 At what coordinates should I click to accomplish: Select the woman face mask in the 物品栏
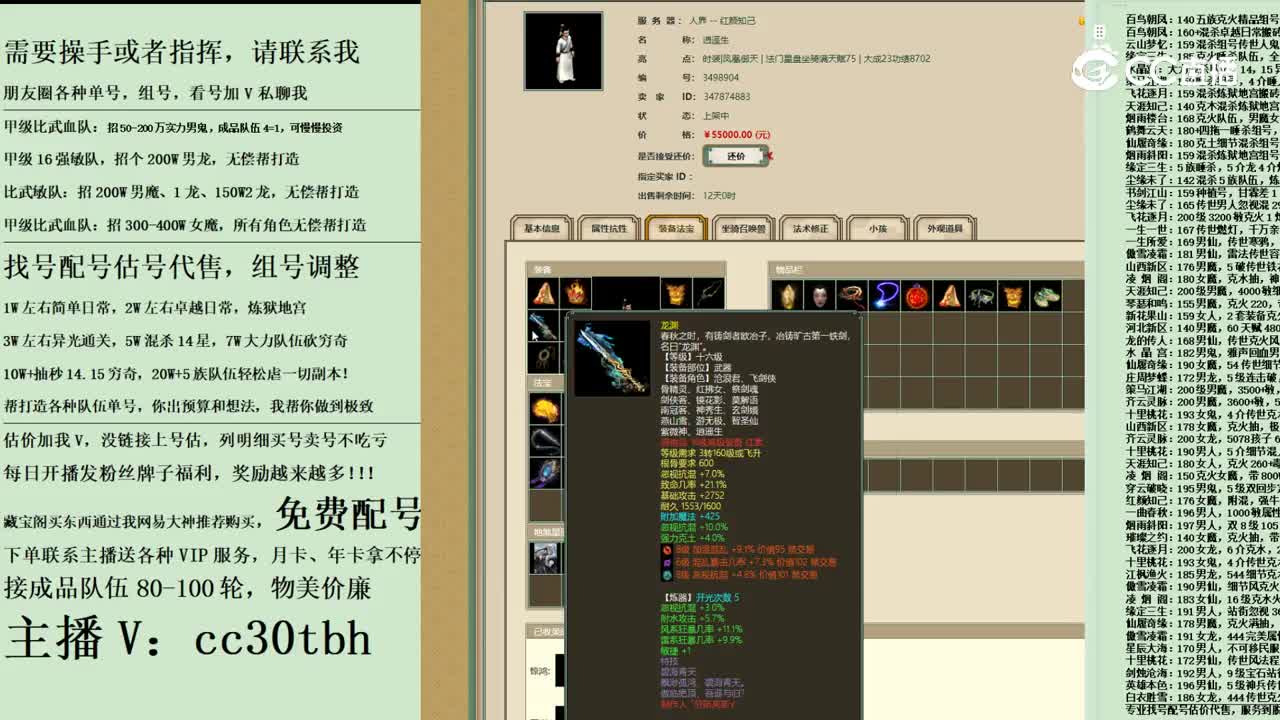[820, 296]
